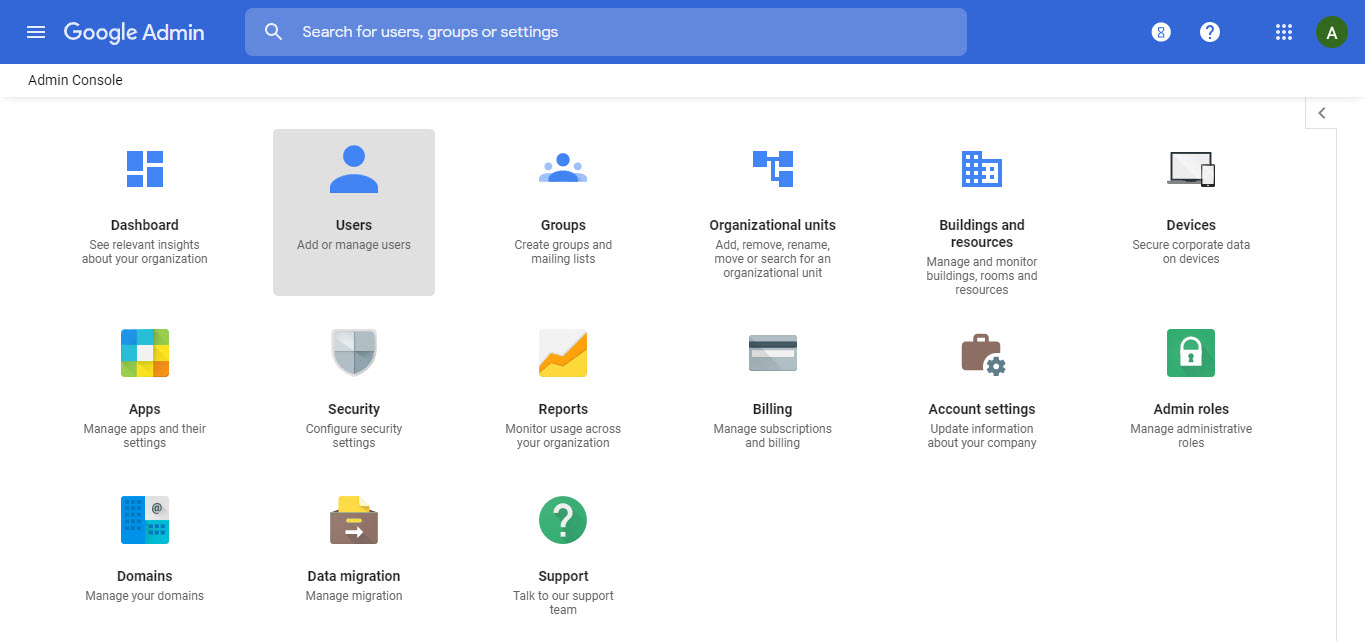Click the 'Reports' title text
The height and width of the screenshot is (641, 1365).
pyautogui.click(x=563, y=409)
